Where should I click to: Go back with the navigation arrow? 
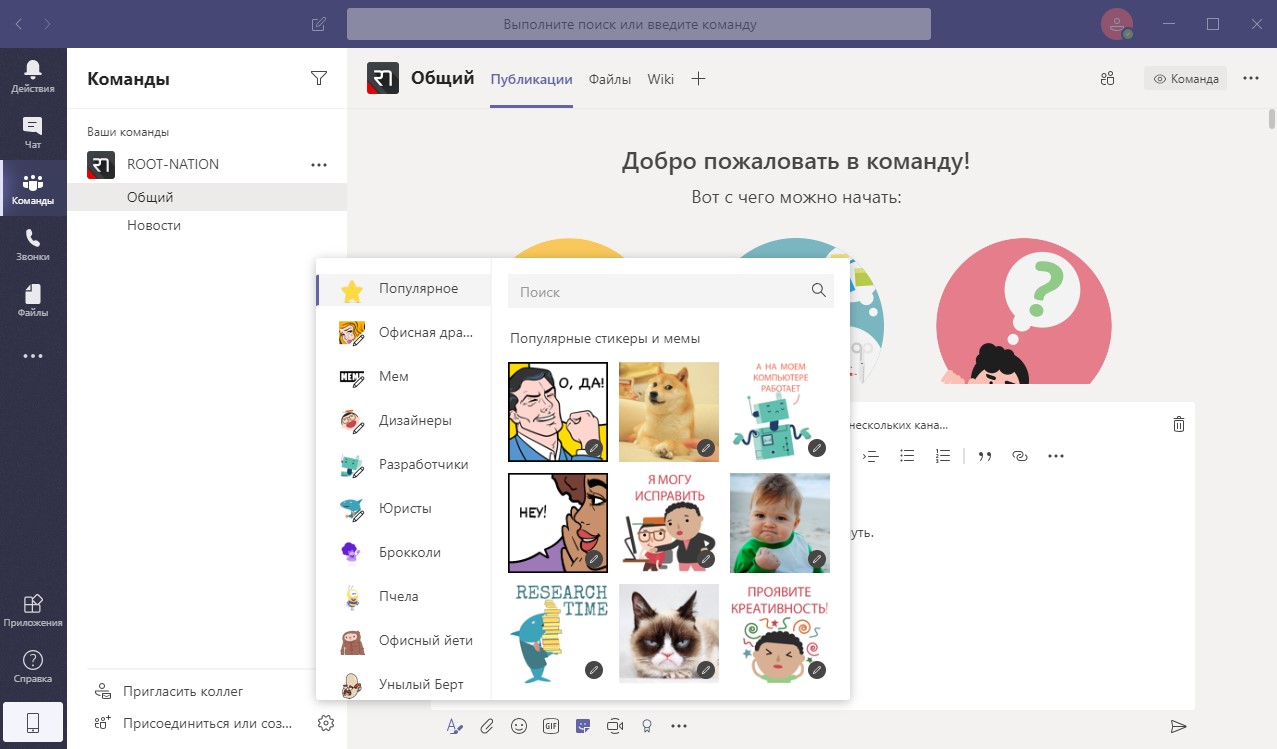pyautogui.click(x=20, y=23)
